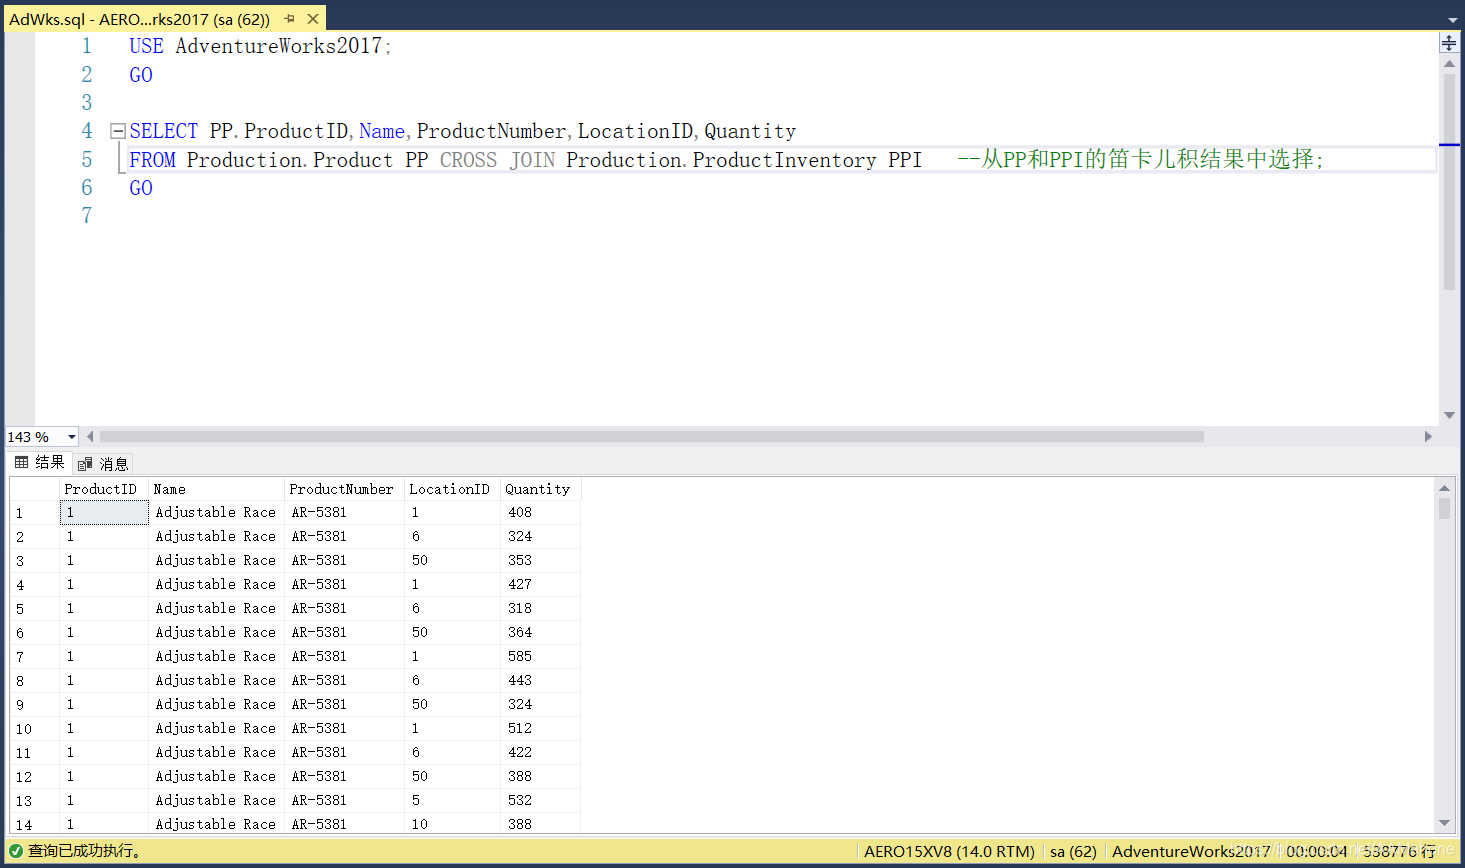The width and height of the screenshot is (1465, 868).
Task: Click editor vertical scrollbar down arrow
Action: (x=1449, y=416)
